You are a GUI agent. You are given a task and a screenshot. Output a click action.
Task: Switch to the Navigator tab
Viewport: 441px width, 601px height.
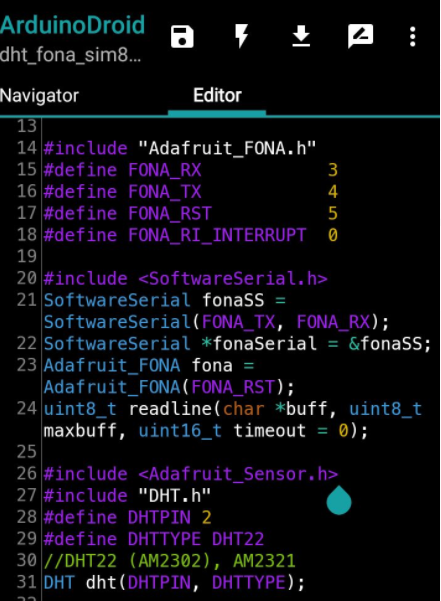(39, 95)
